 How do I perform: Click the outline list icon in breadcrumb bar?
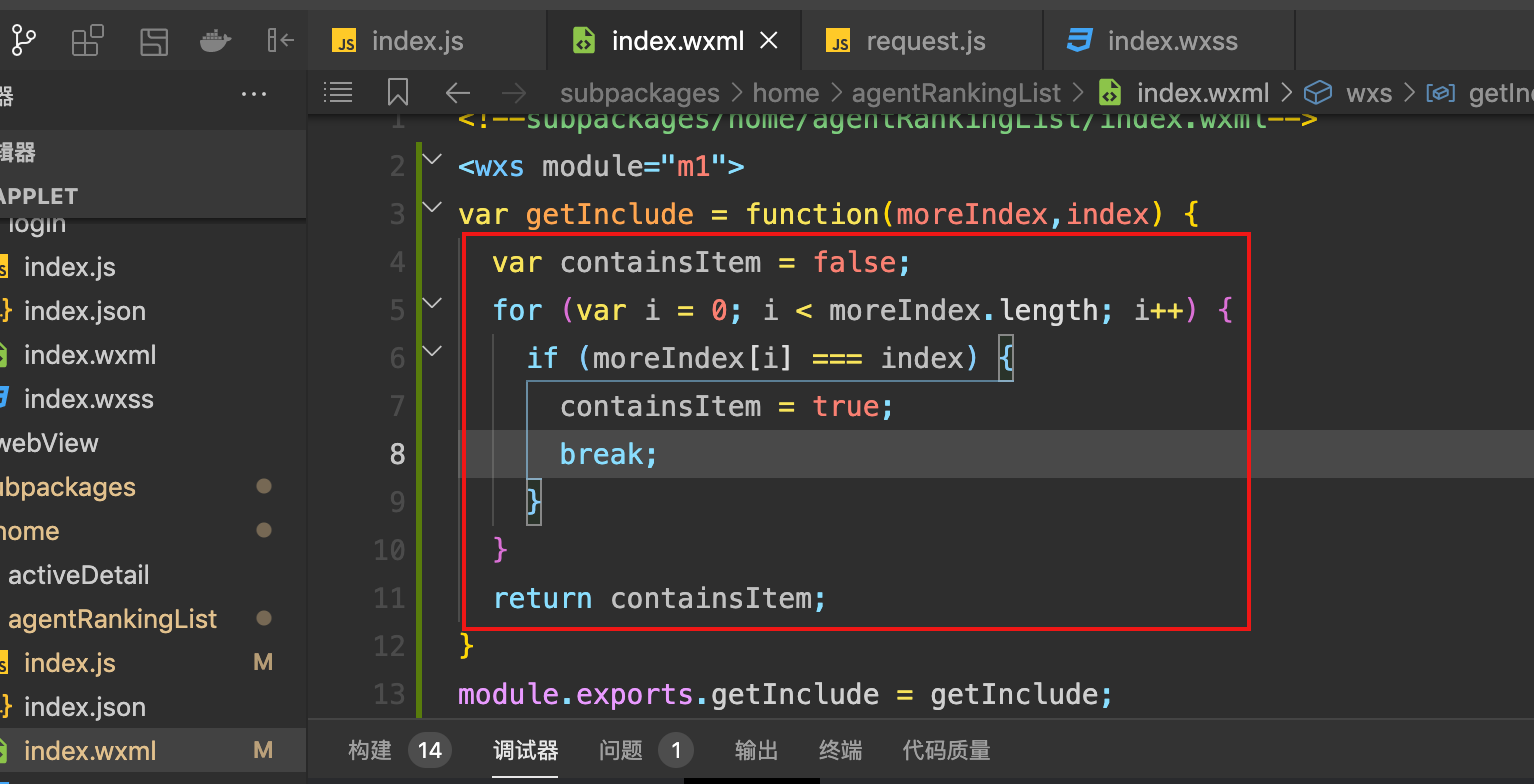[339, 93]
